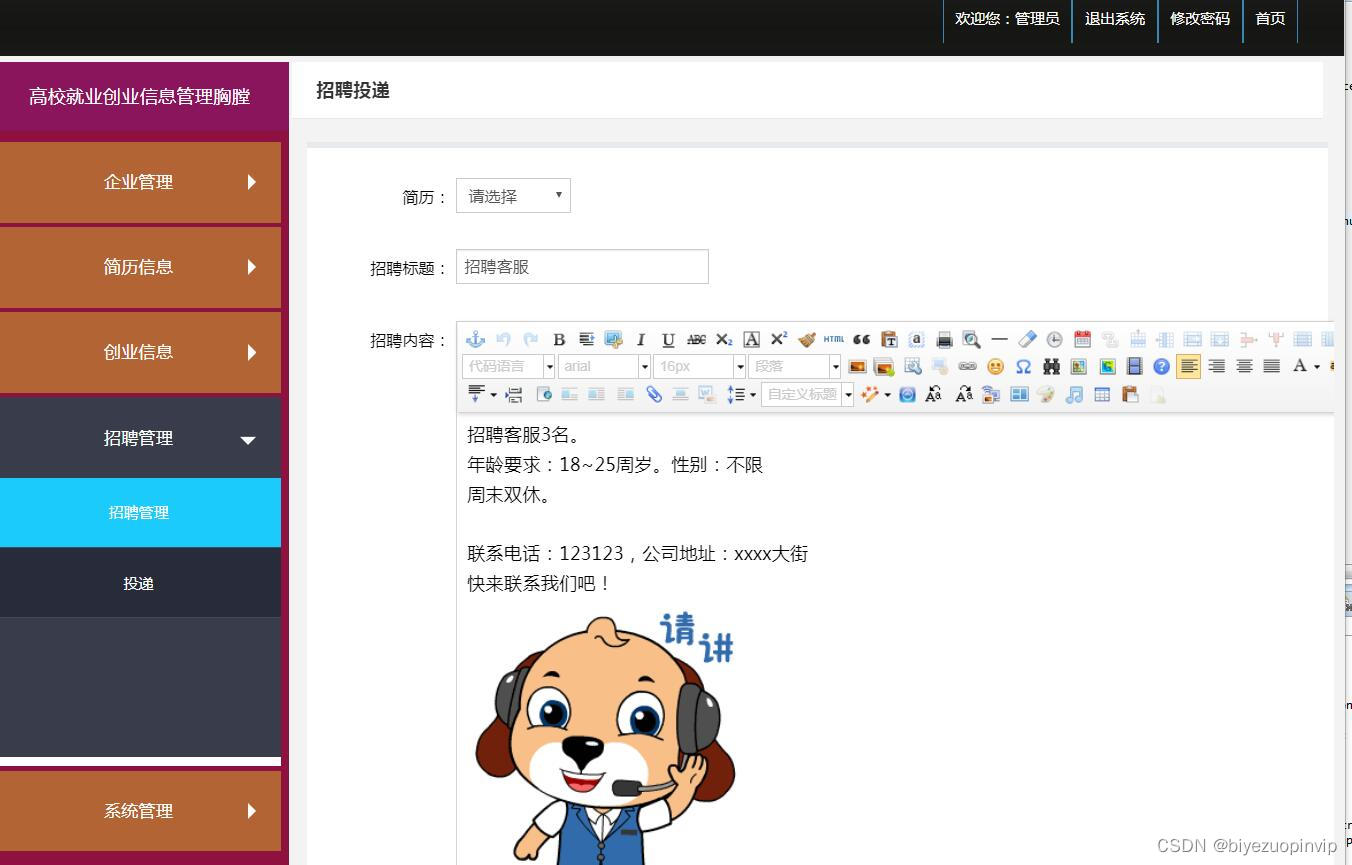Toggle underline formatting in the editor
Viewport: 1352px width, 865px height.
[x=666, y=339]
